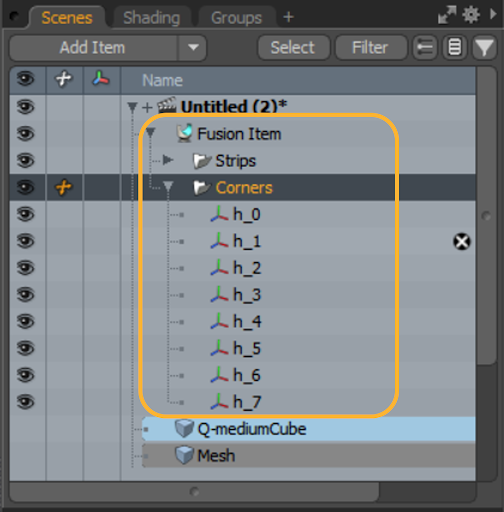
Task: Toggle visibility eye for h_7
Action: [26, 402]
